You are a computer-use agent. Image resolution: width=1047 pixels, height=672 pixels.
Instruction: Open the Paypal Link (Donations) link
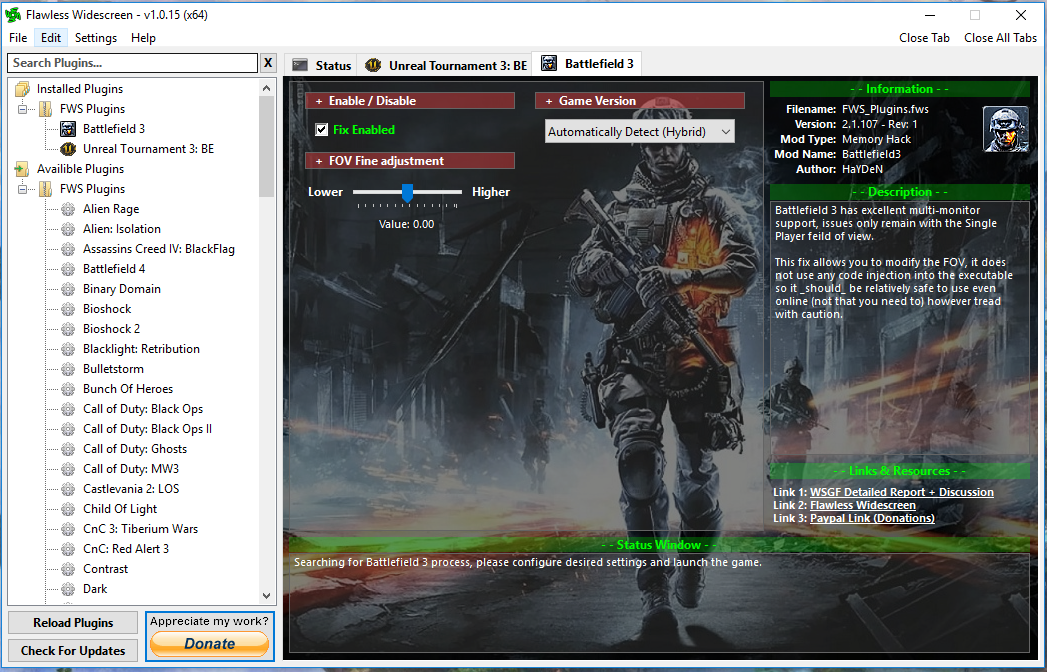[872, 518]
